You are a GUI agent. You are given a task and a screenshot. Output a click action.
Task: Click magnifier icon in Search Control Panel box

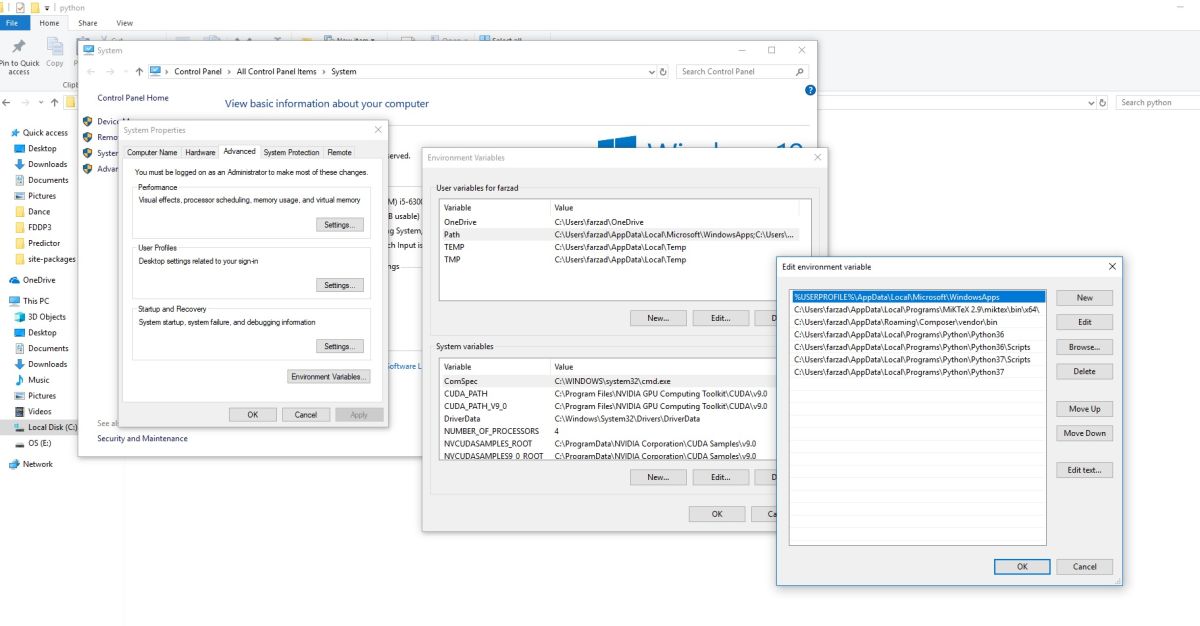click(799, 72)
